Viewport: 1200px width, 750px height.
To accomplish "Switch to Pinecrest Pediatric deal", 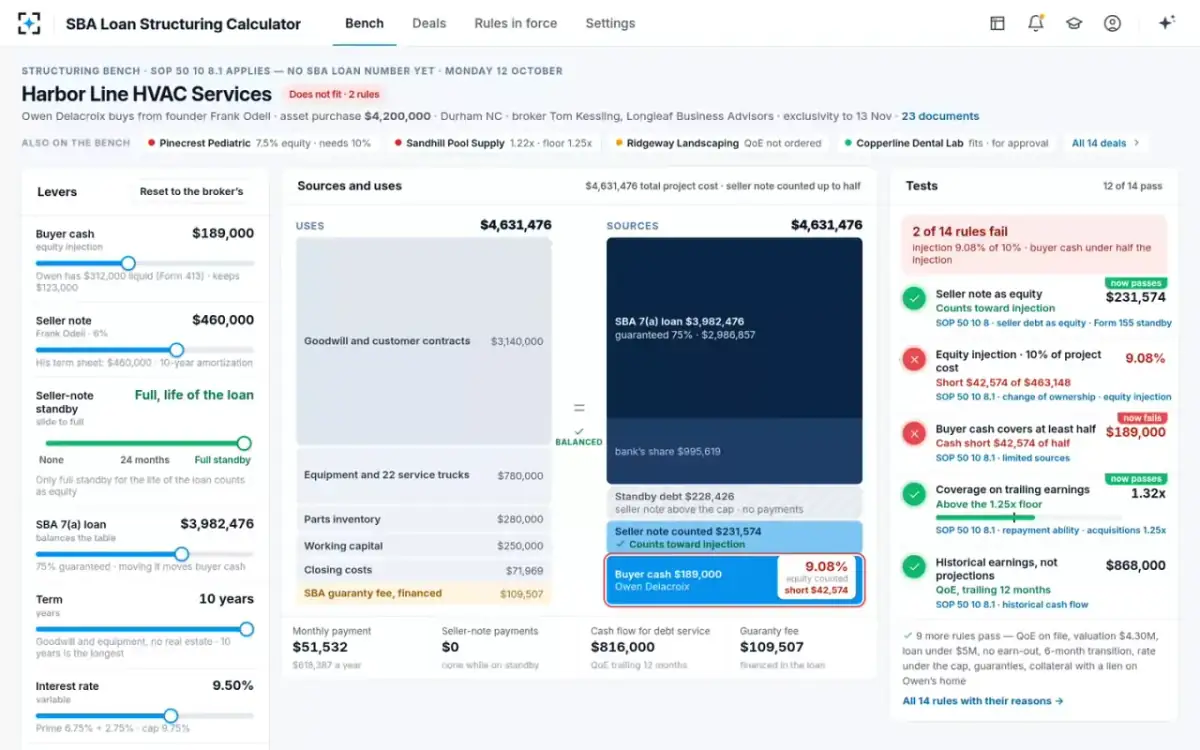I will coord(259,143).
